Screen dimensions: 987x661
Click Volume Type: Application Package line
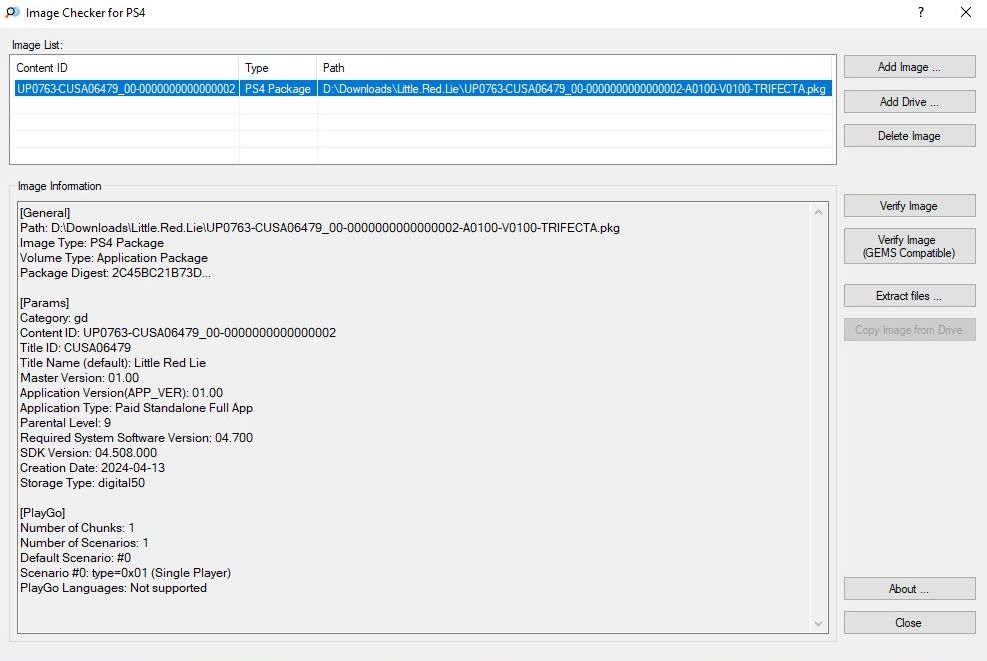tap(114, 258)
